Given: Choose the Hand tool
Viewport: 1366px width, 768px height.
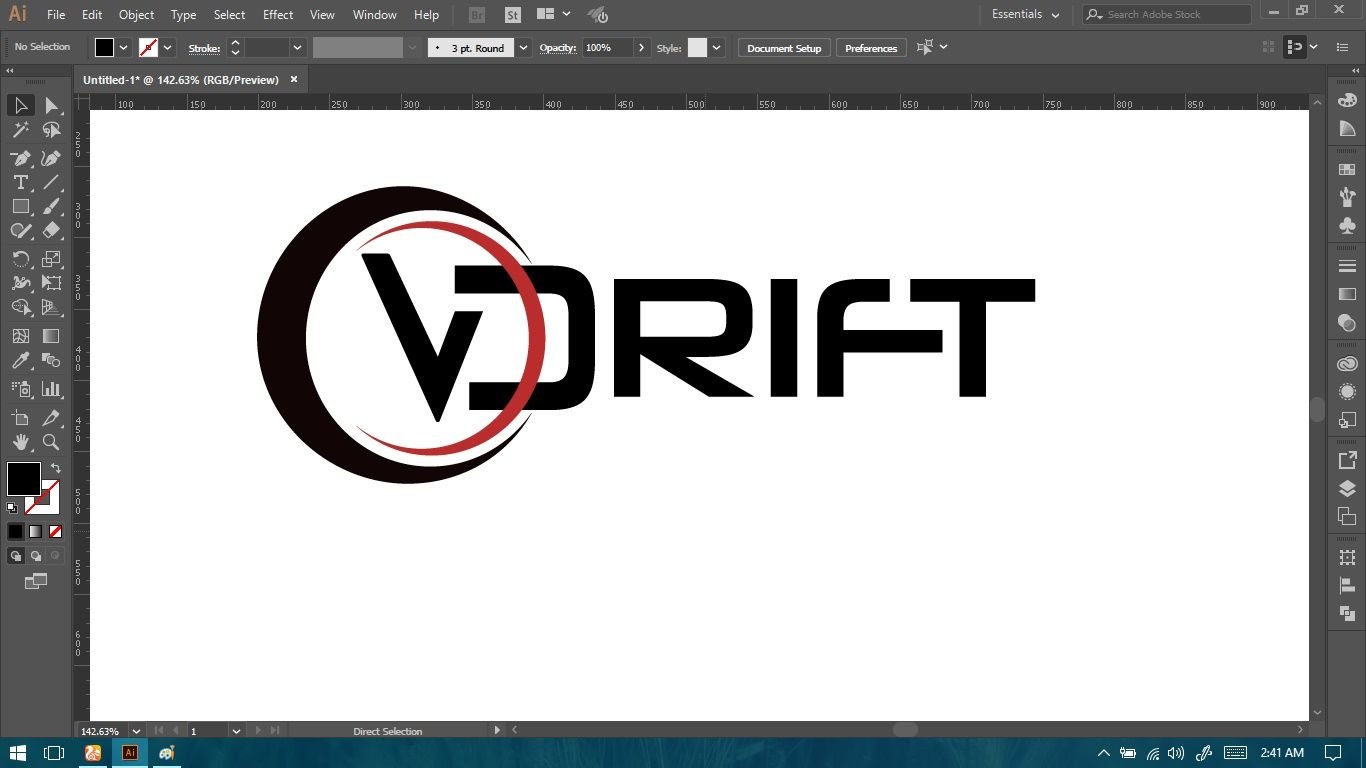Looking at the screenshot, I should pyautogui.click(x=20, y=442).
